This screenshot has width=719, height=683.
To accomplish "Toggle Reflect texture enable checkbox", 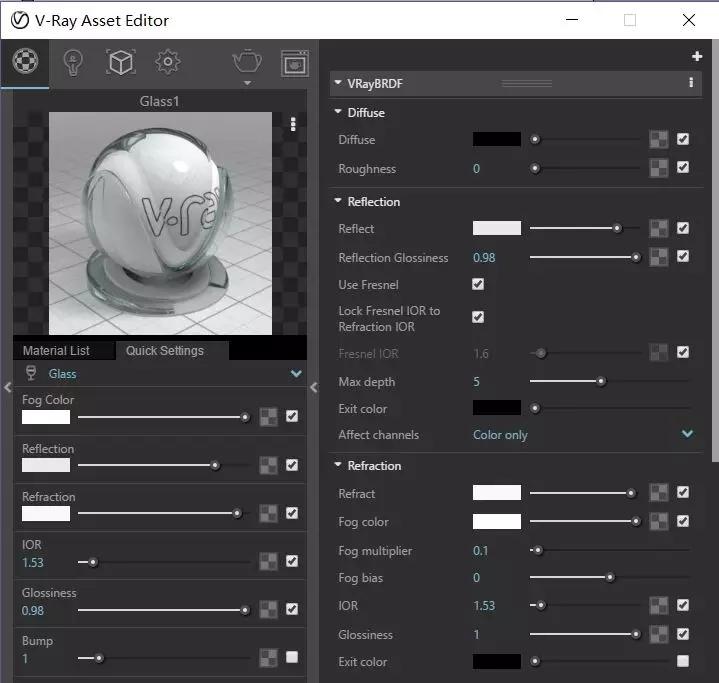I will pos(683,228).
